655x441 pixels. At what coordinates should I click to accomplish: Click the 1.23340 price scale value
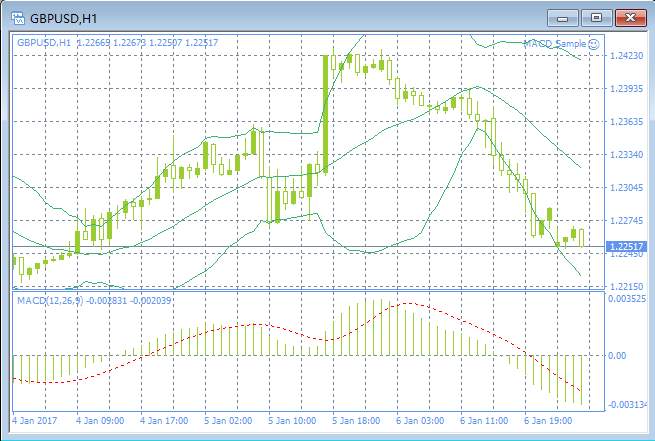pyautogui.click(x=627, y=155)
